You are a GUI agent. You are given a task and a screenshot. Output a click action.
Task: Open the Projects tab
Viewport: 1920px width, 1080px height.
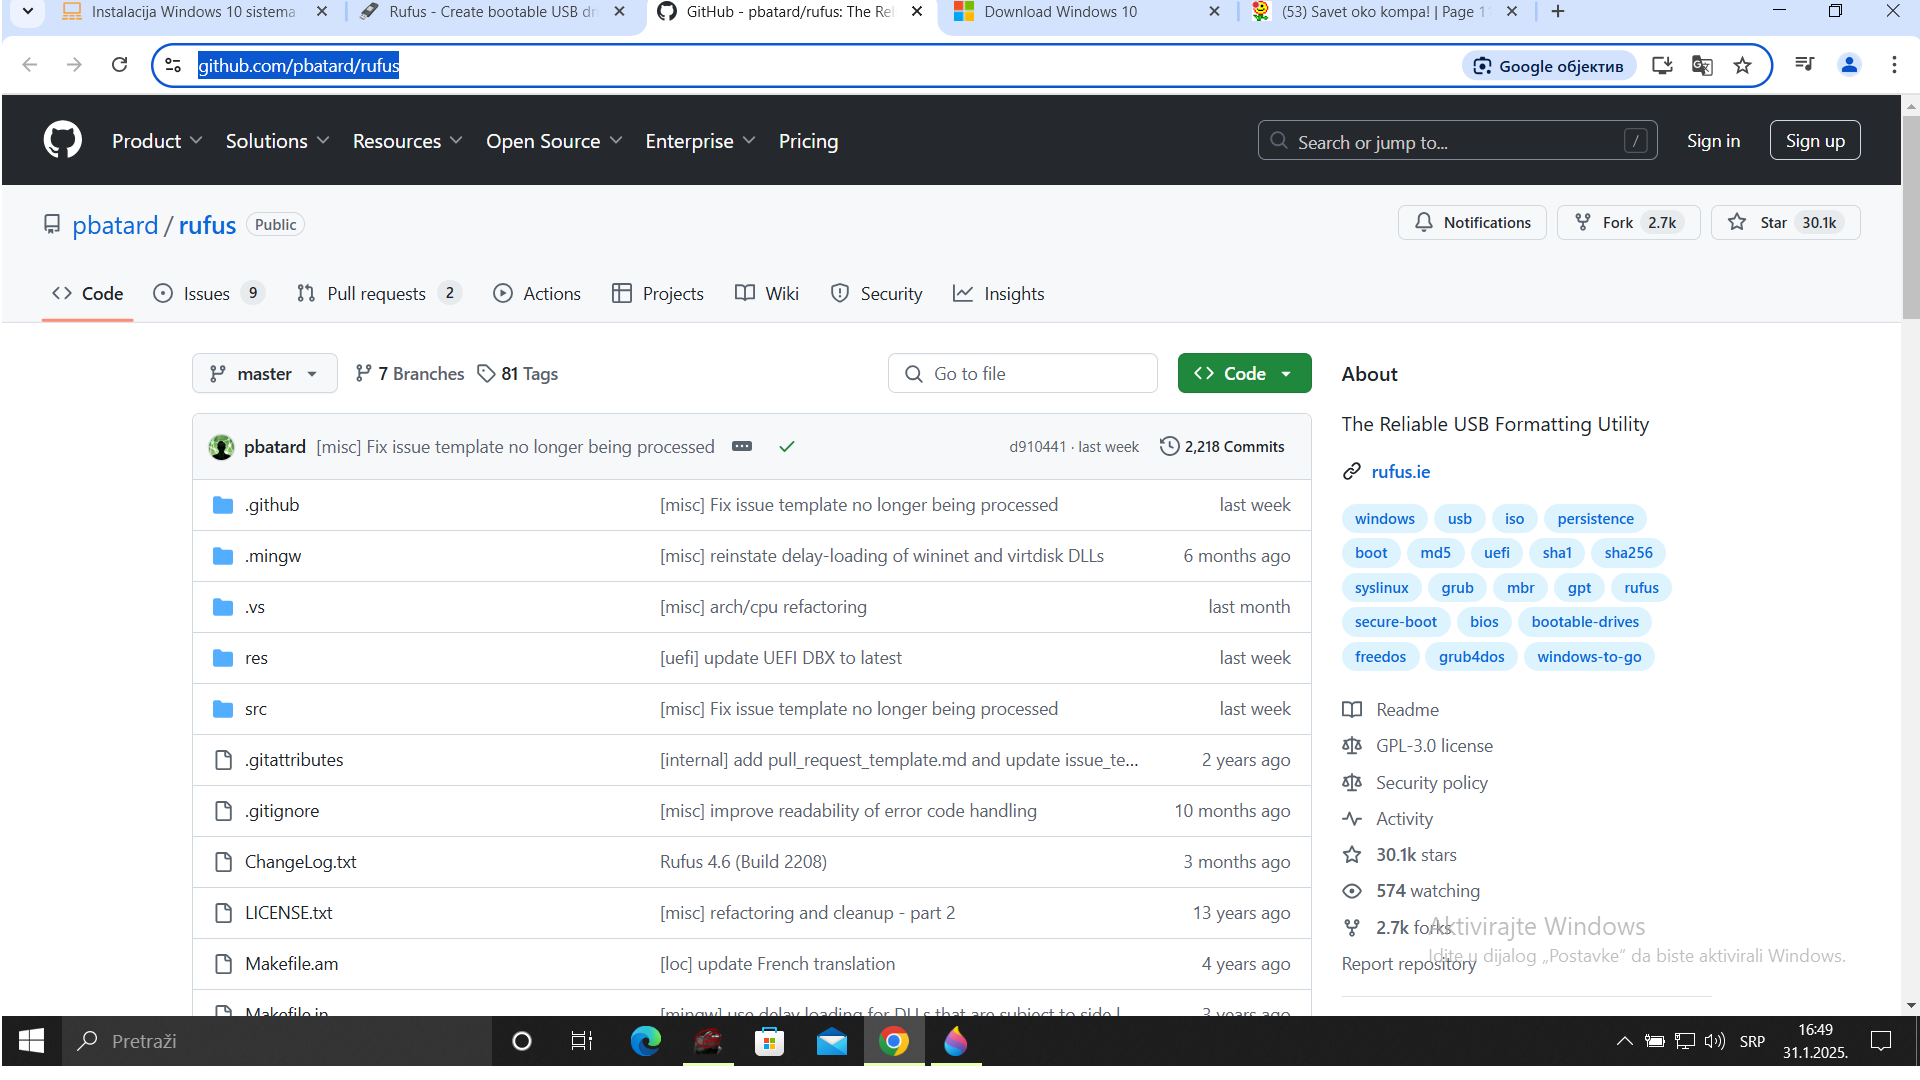tap(658, 293)
